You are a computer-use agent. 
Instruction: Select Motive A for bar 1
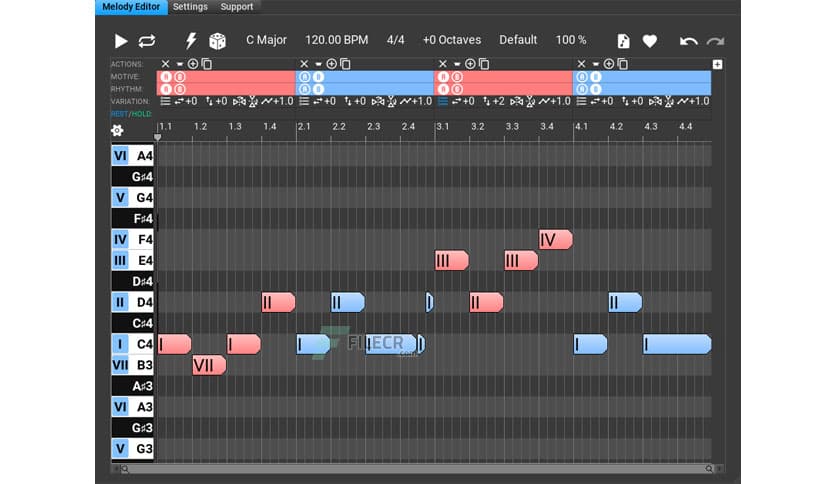(x=166, y=77)
